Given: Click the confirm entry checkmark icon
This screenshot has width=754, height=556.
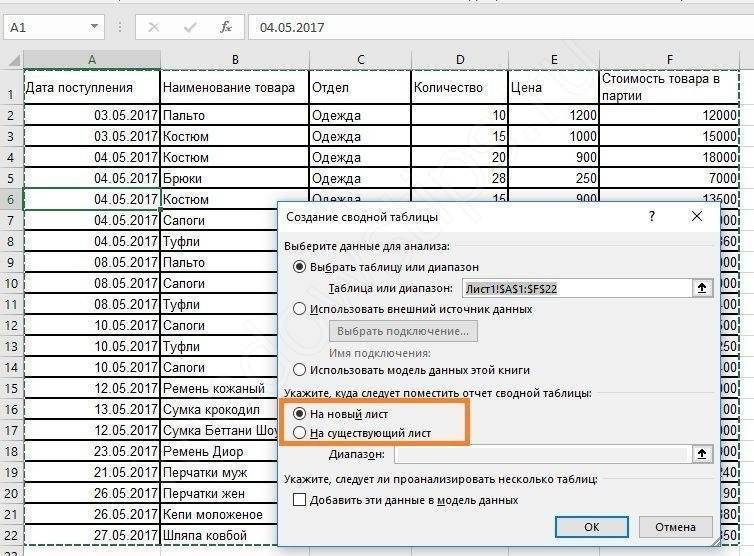Looking at the screenshot, I should coord(189,27).
